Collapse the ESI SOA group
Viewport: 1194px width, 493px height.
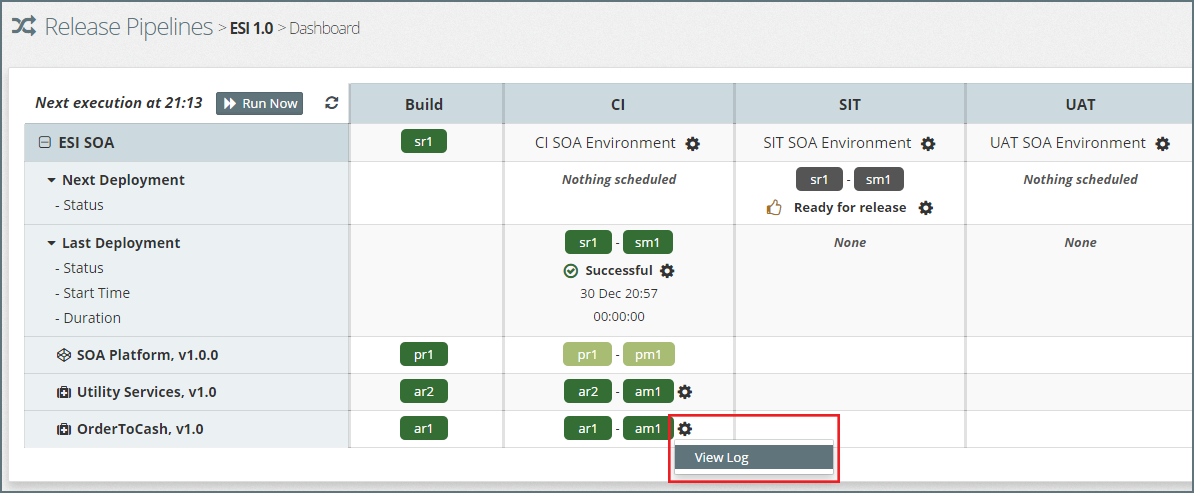coord(44,143)
